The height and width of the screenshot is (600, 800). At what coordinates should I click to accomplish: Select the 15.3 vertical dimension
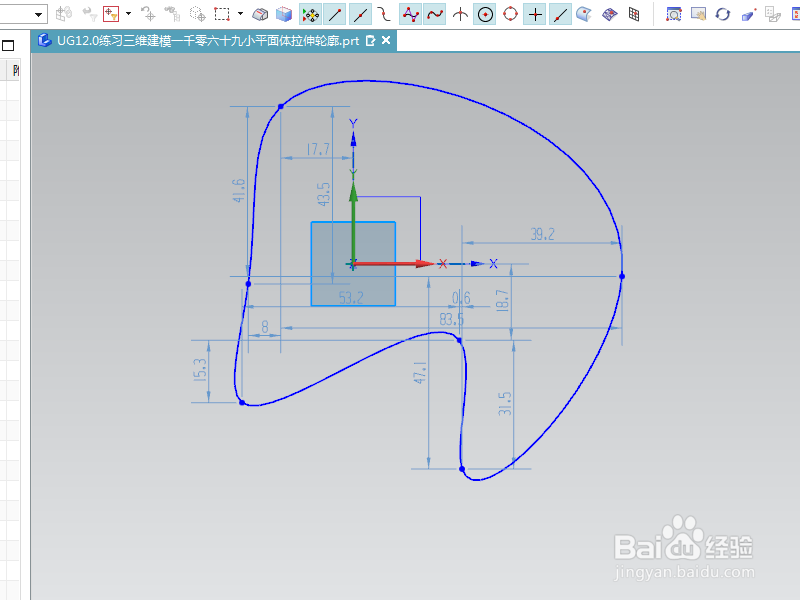pyautogui.click(x=201, y=370)
